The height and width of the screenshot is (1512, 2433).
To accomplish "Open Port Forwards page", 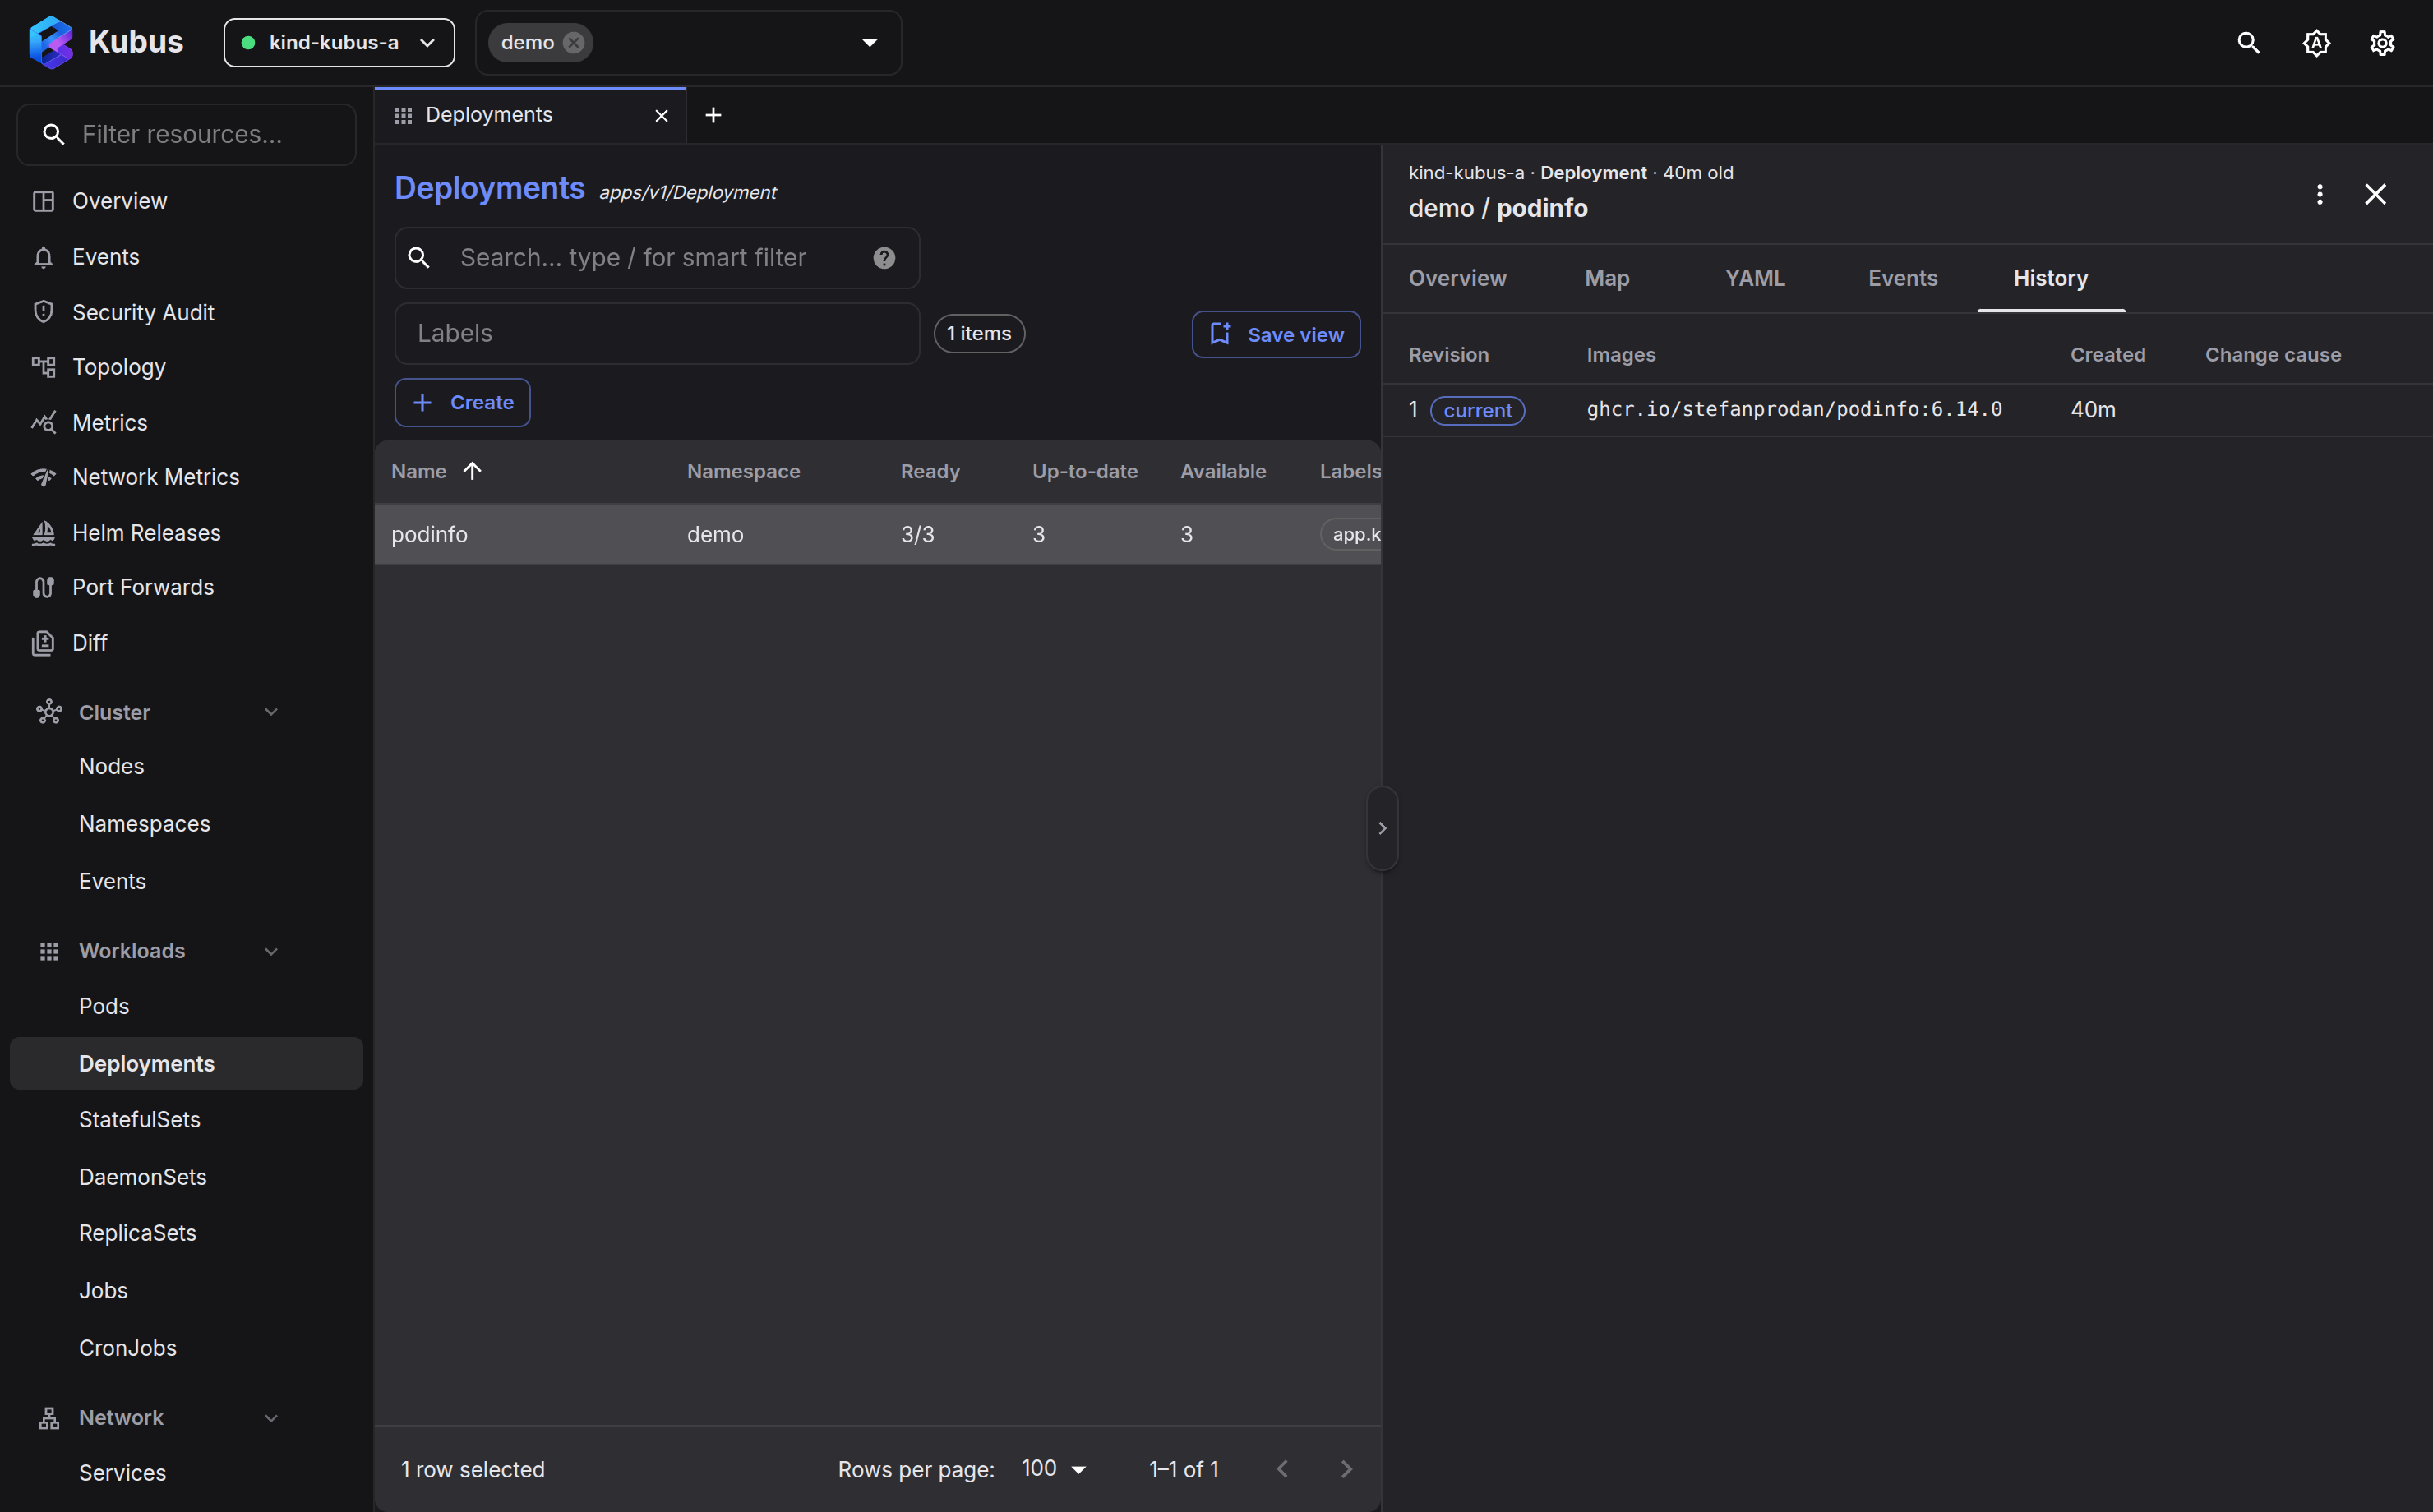I will pyautogui.click(x=186, y=587).
